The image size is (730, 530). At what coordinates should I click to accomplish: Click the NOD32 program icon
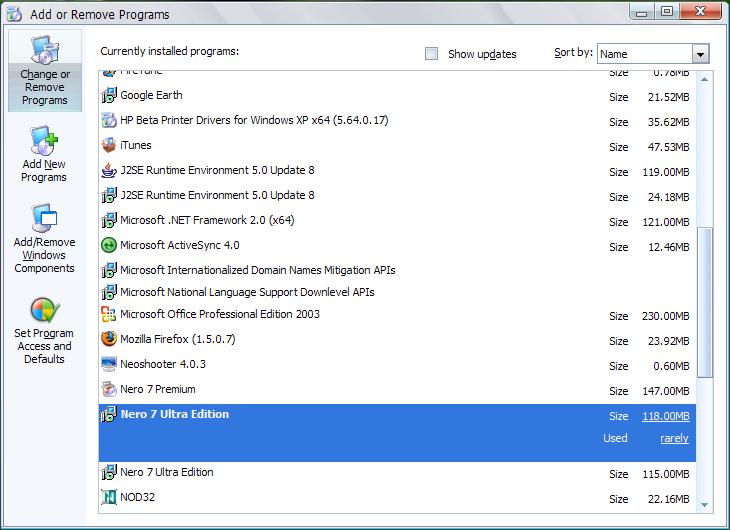tap(109, 497)
